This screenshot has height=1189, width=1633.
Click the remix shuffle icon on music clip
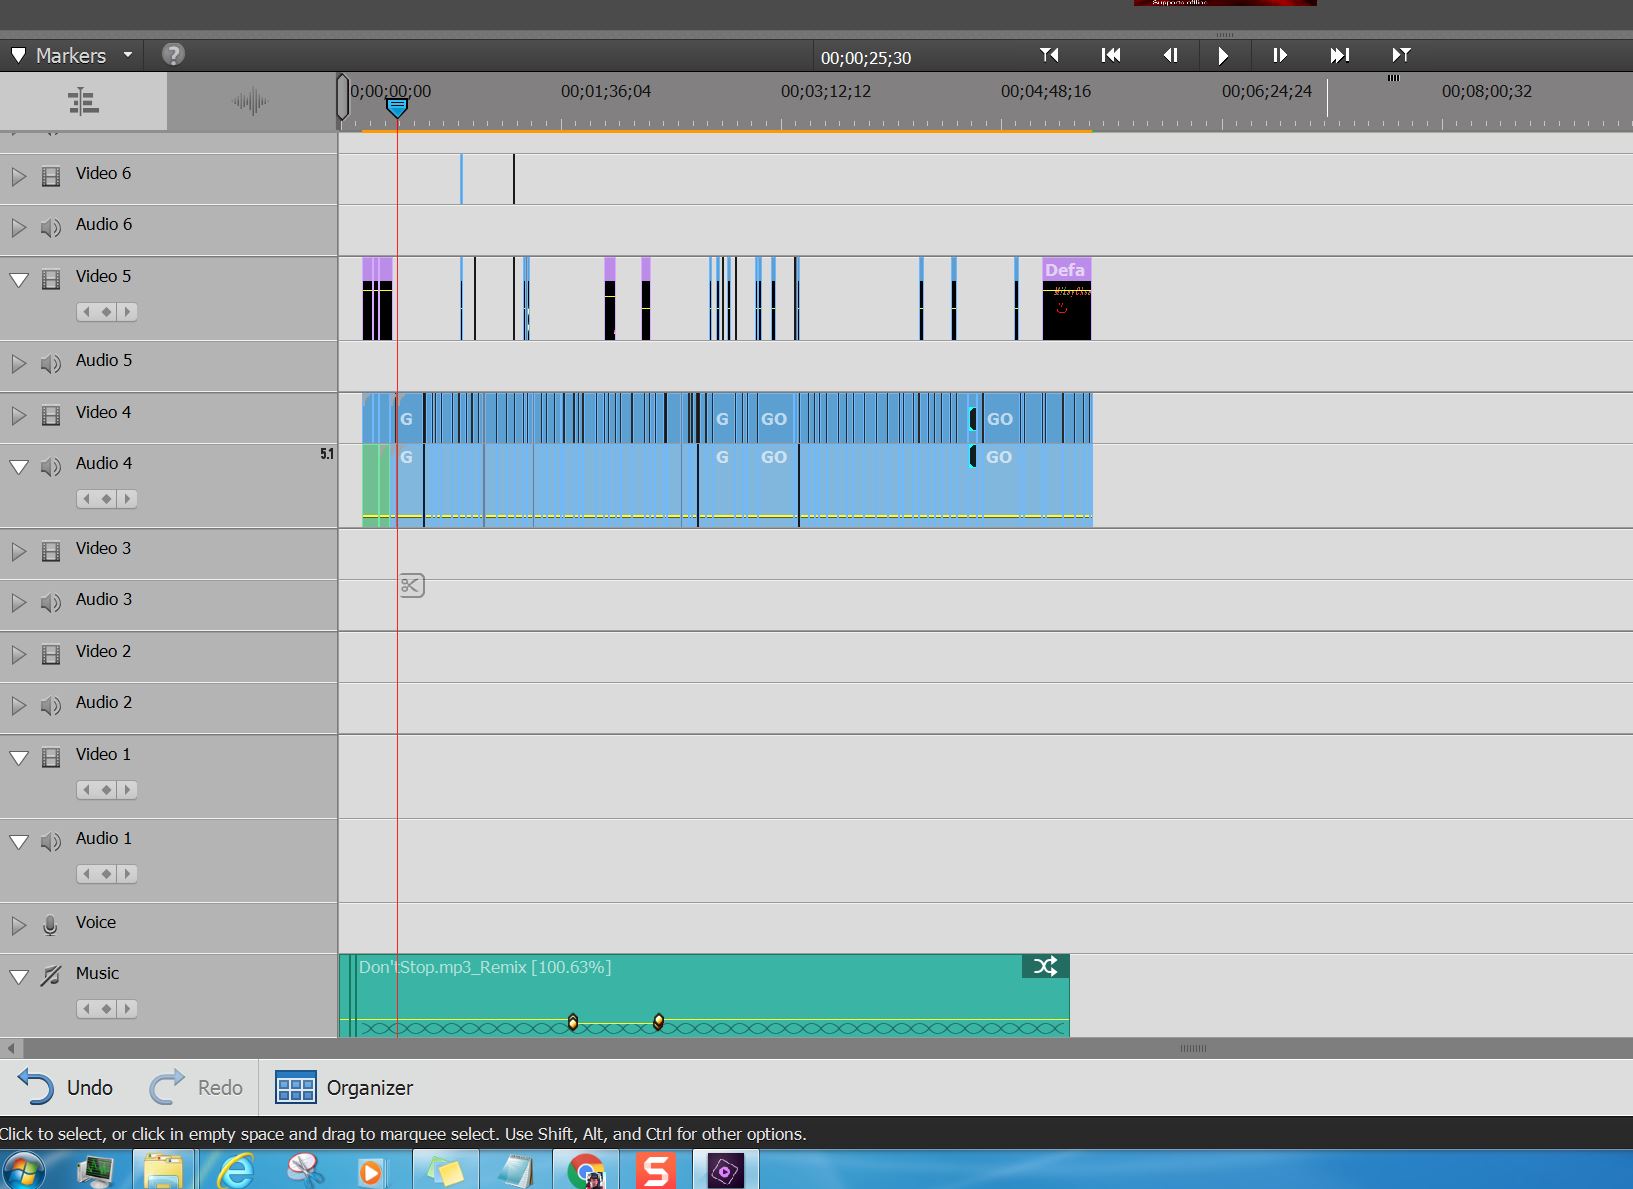1045,966
